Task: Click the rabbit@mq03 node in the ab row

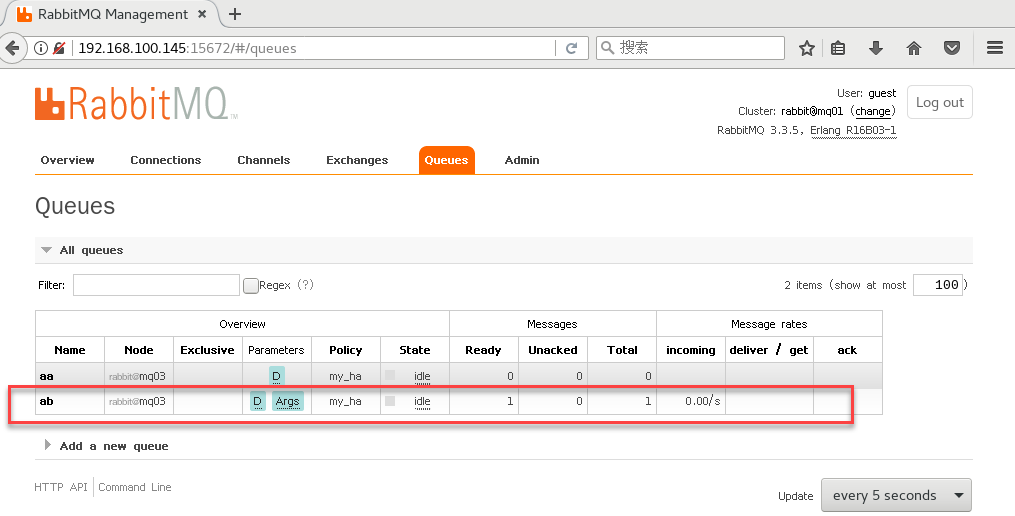Action: tap(137, 401)
